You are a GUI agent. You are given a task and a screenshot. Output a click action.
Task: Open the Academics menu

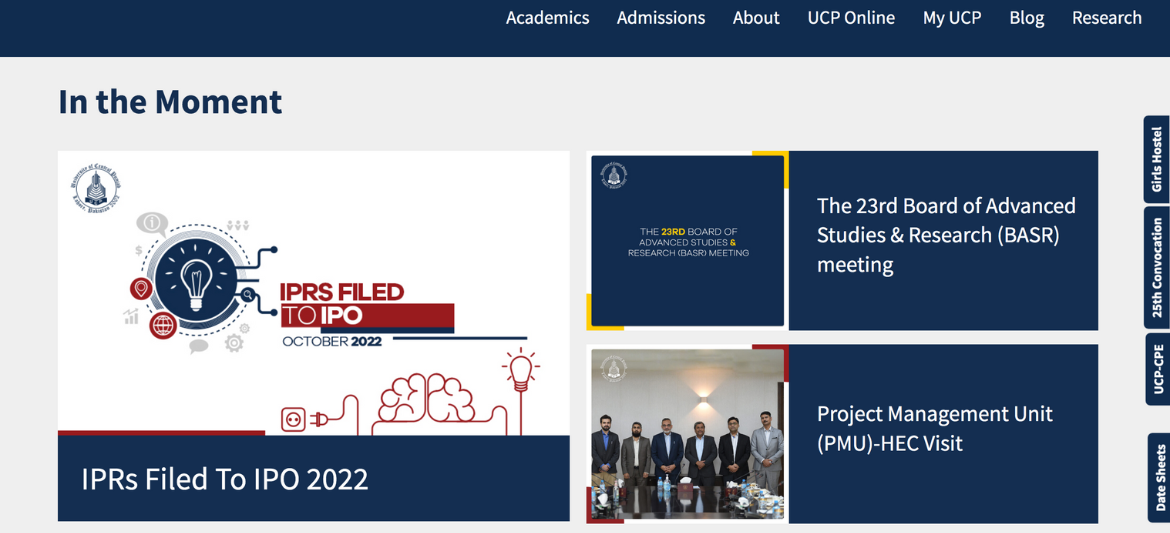tap(547, 18)
